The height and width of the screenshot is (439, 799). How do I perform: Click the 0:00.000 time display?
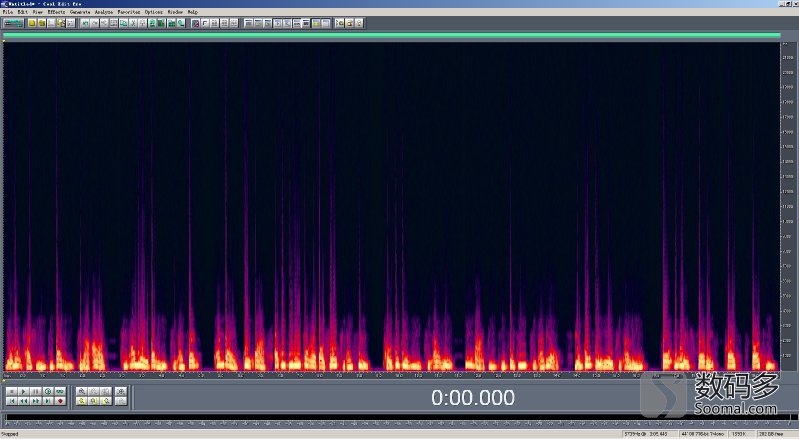(473, 398)
